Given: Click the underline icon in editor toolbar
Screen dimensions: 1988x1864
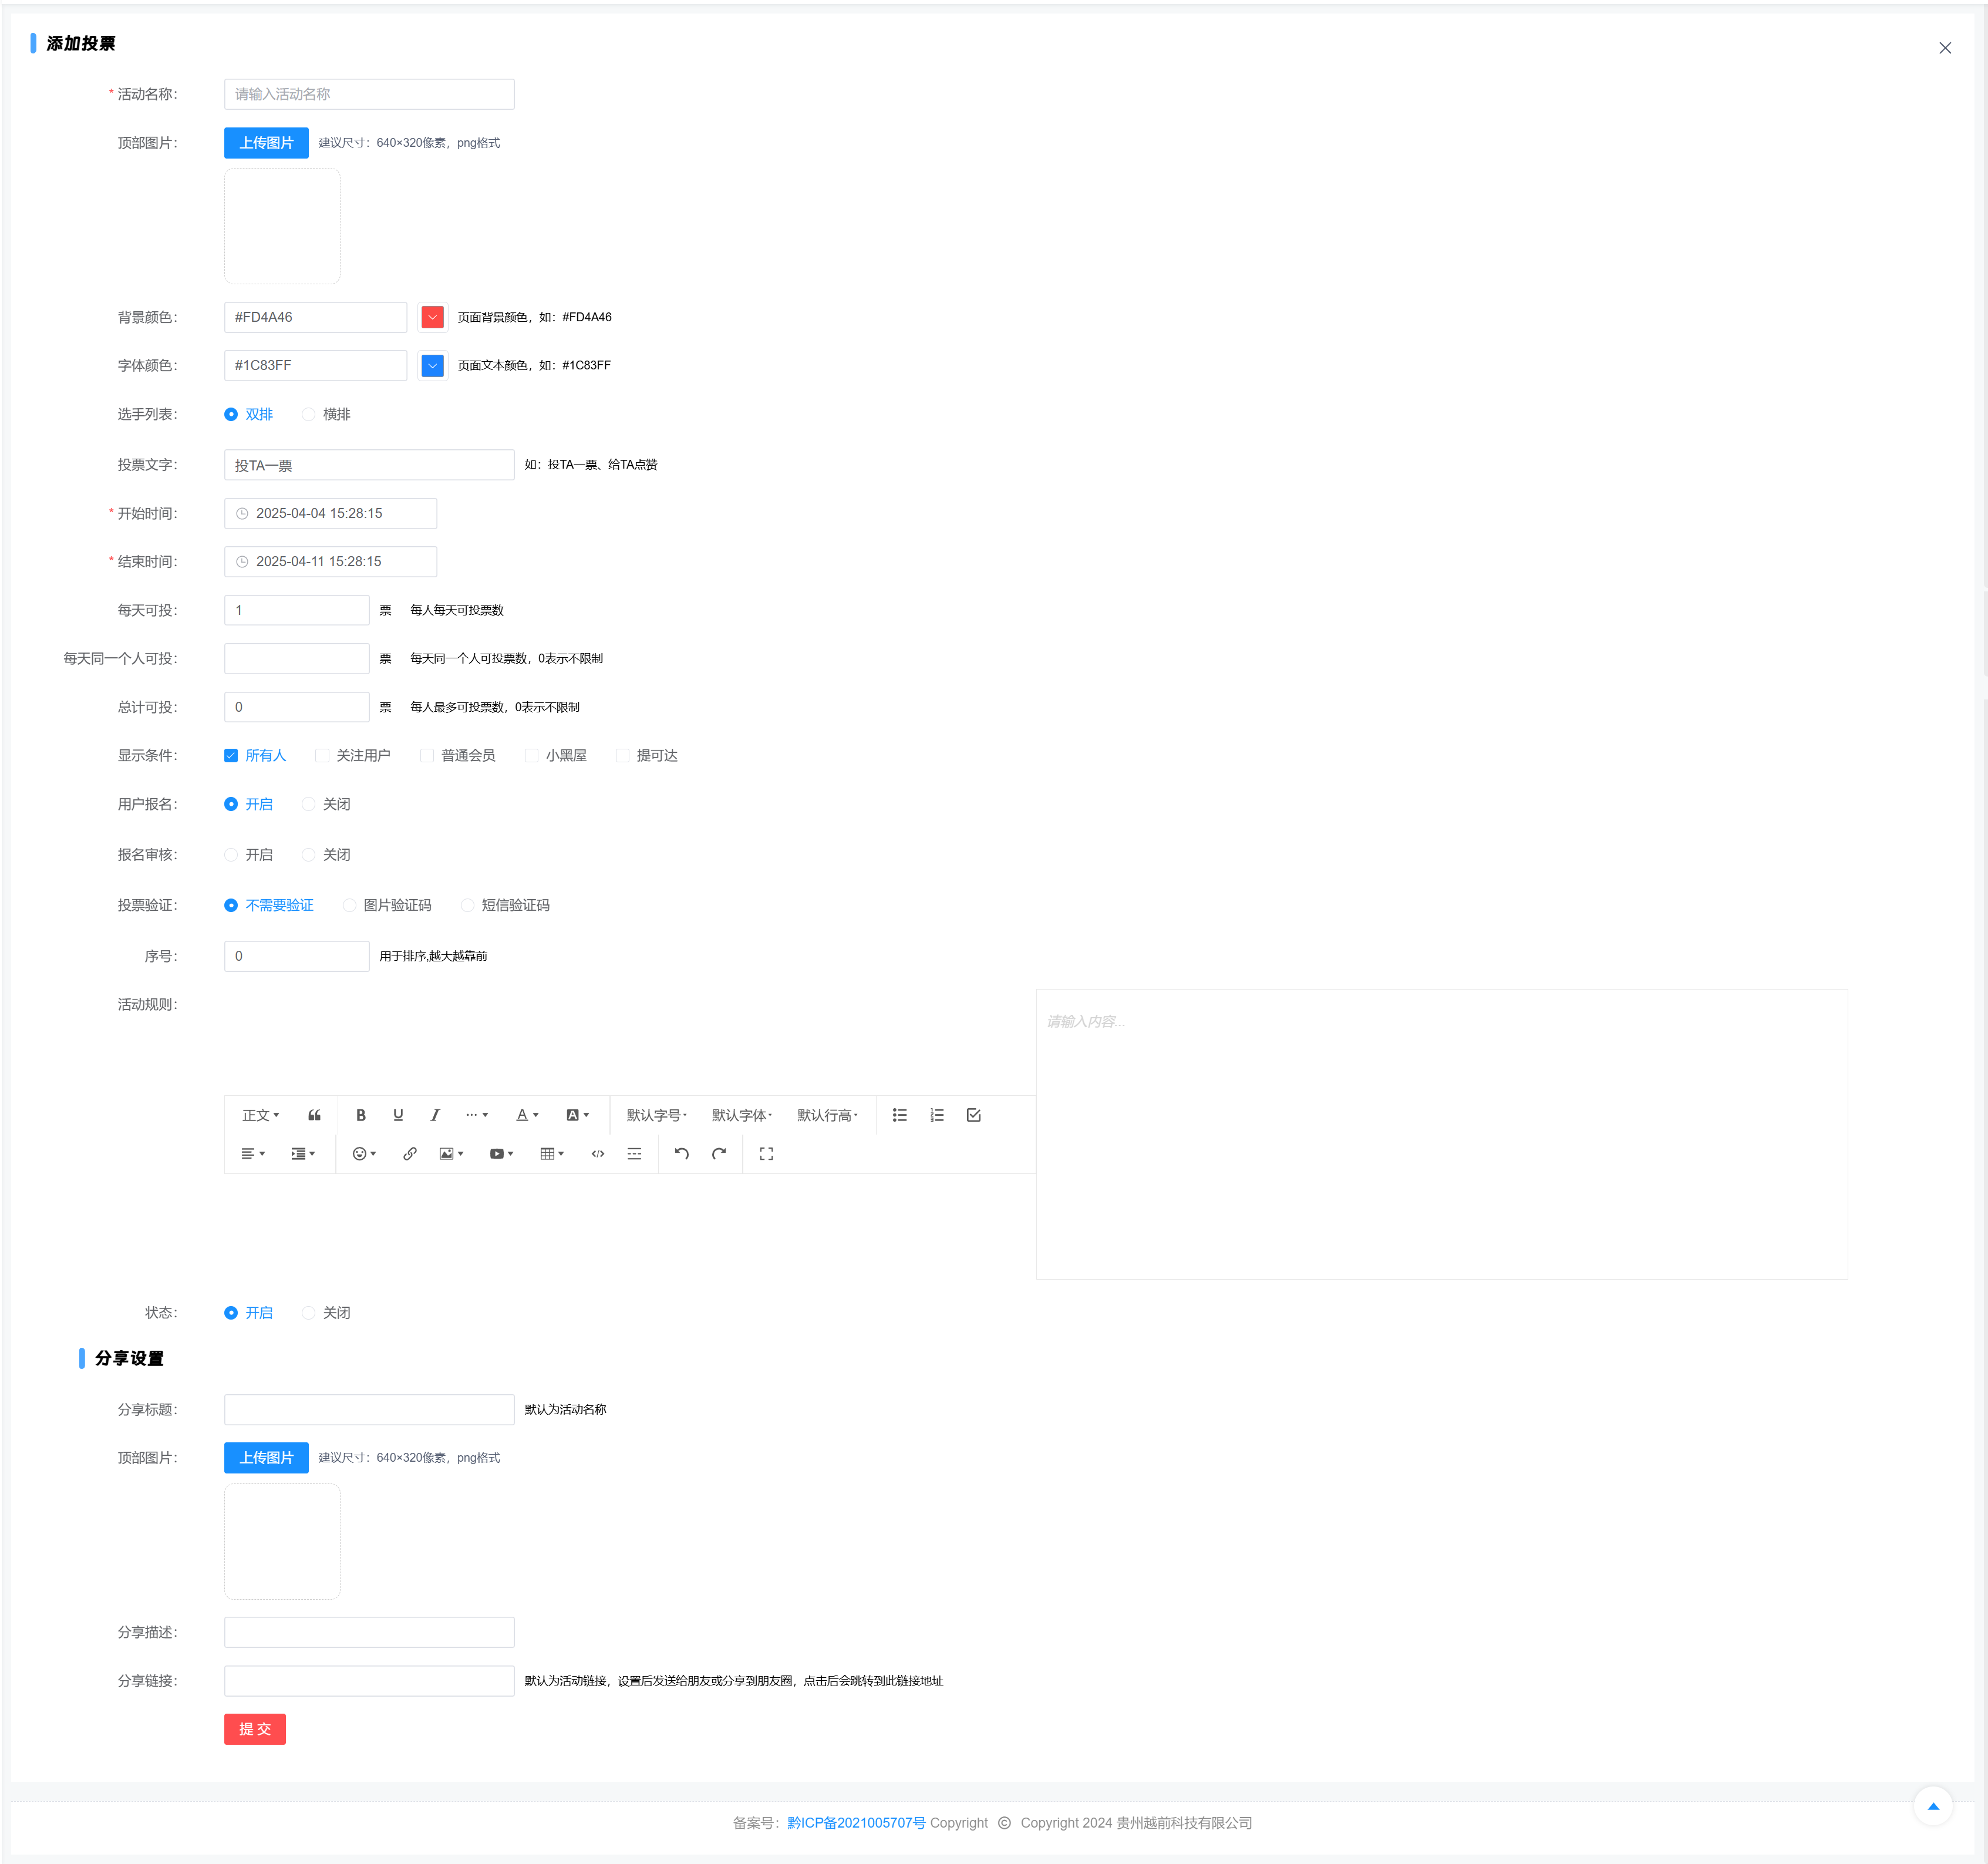Looking at the screenshot, I should (398, 1115).
